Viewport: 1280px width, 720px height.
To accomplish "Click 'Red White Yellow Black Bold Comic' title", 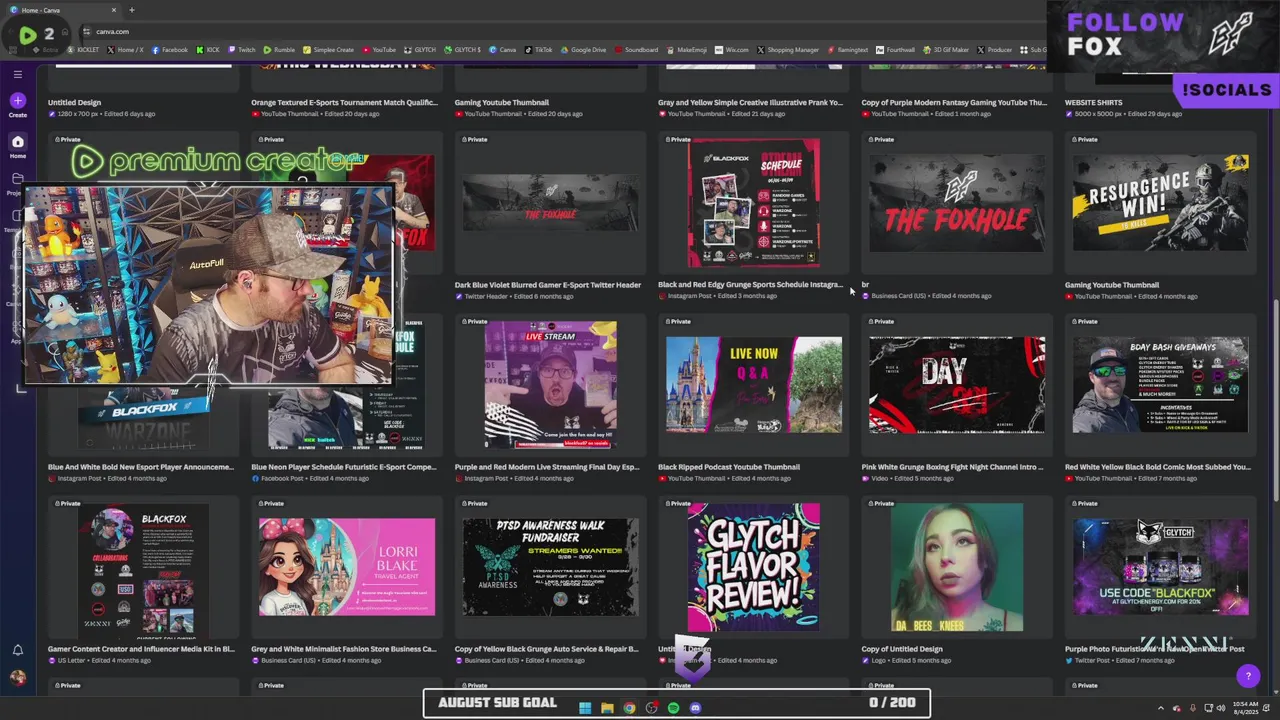I will [x=1158, y=467].
